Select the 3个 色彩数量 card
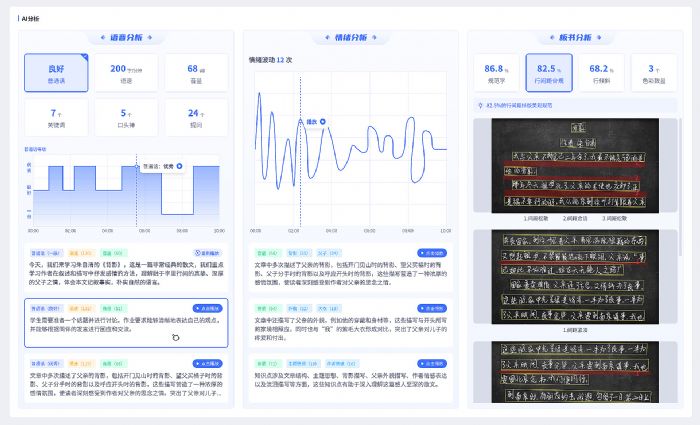This screenshot has width=700, height=425. (x=654, y=73)
